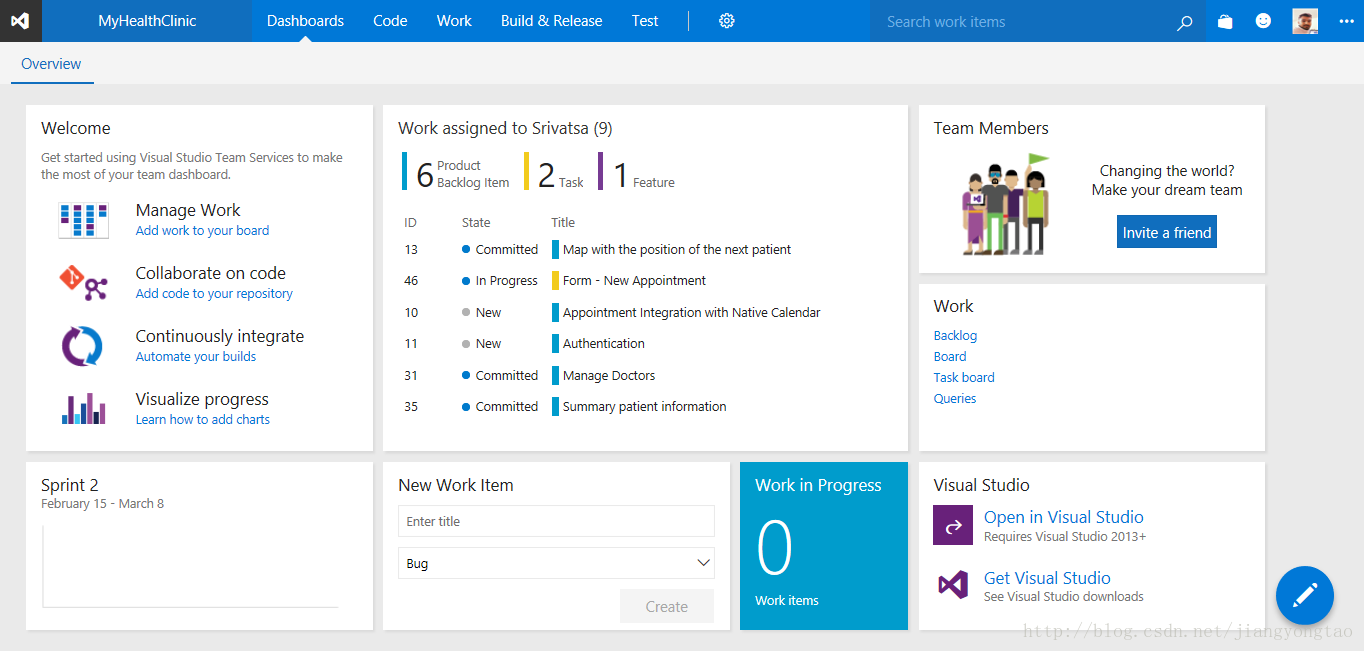Click the Manage Work board icon
The image size is (1364, 651).
(x=83, y=220)
